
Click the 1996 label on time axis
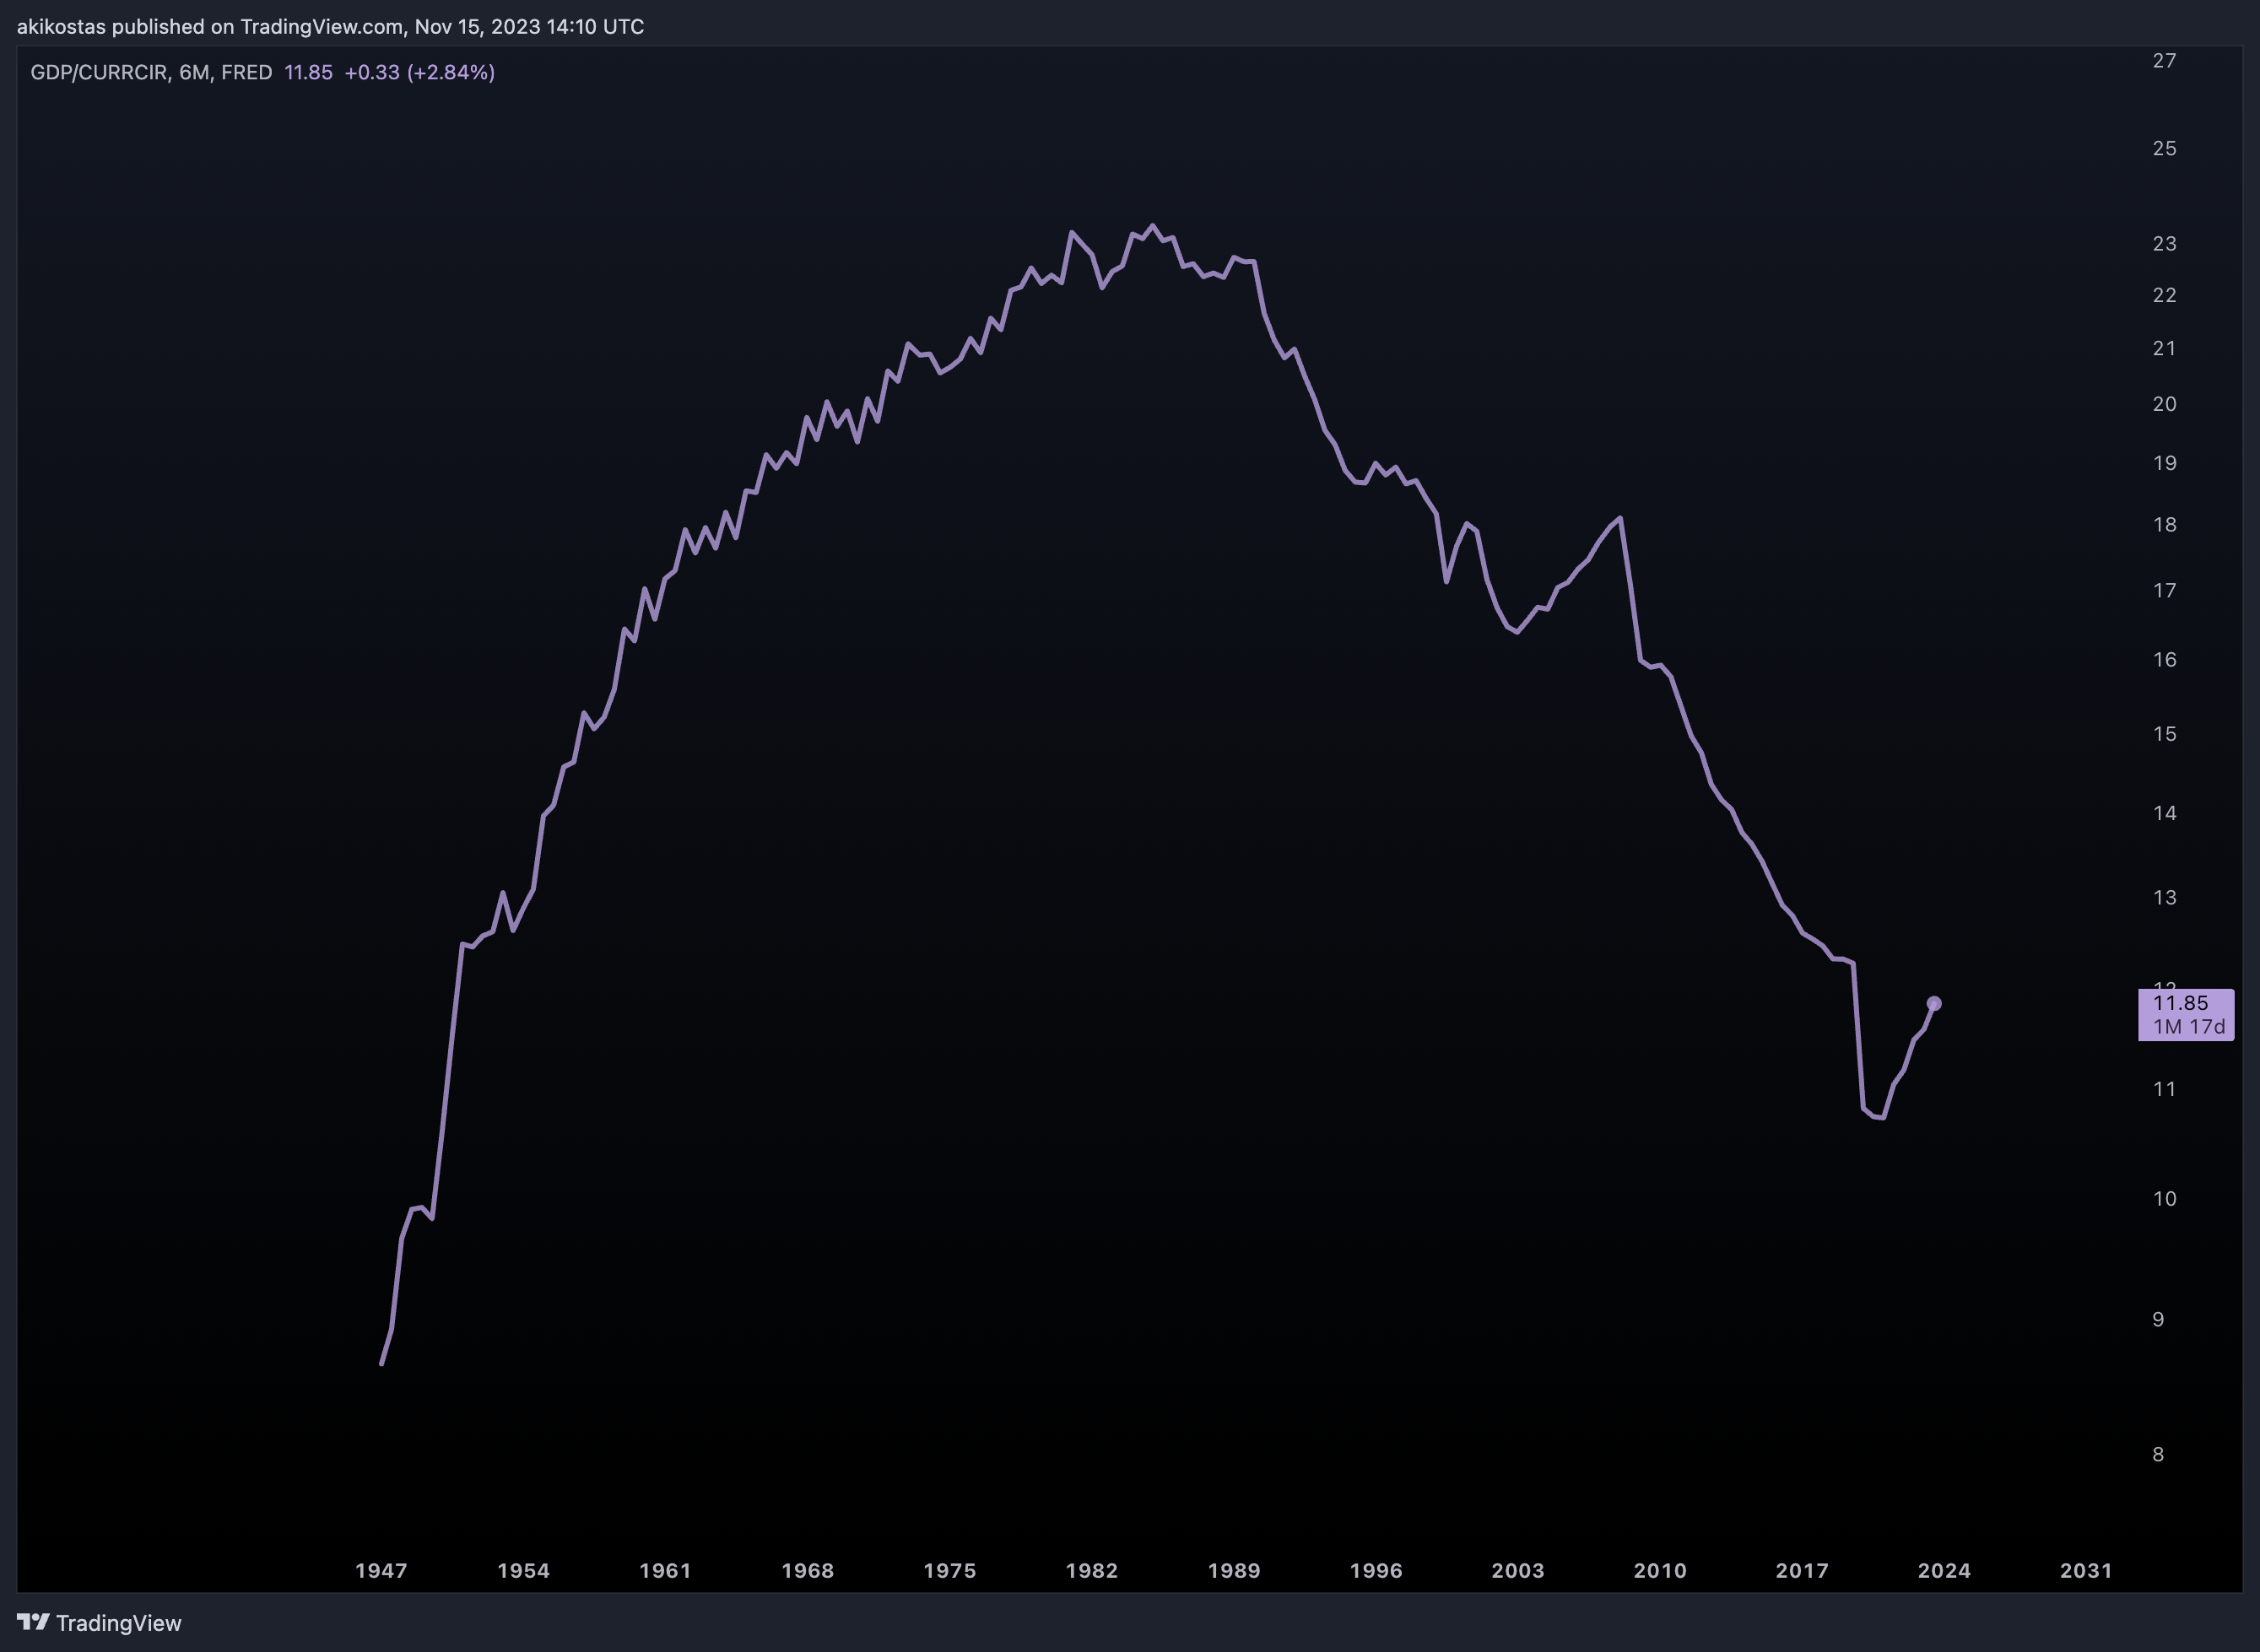(x=1376, y=1570)
